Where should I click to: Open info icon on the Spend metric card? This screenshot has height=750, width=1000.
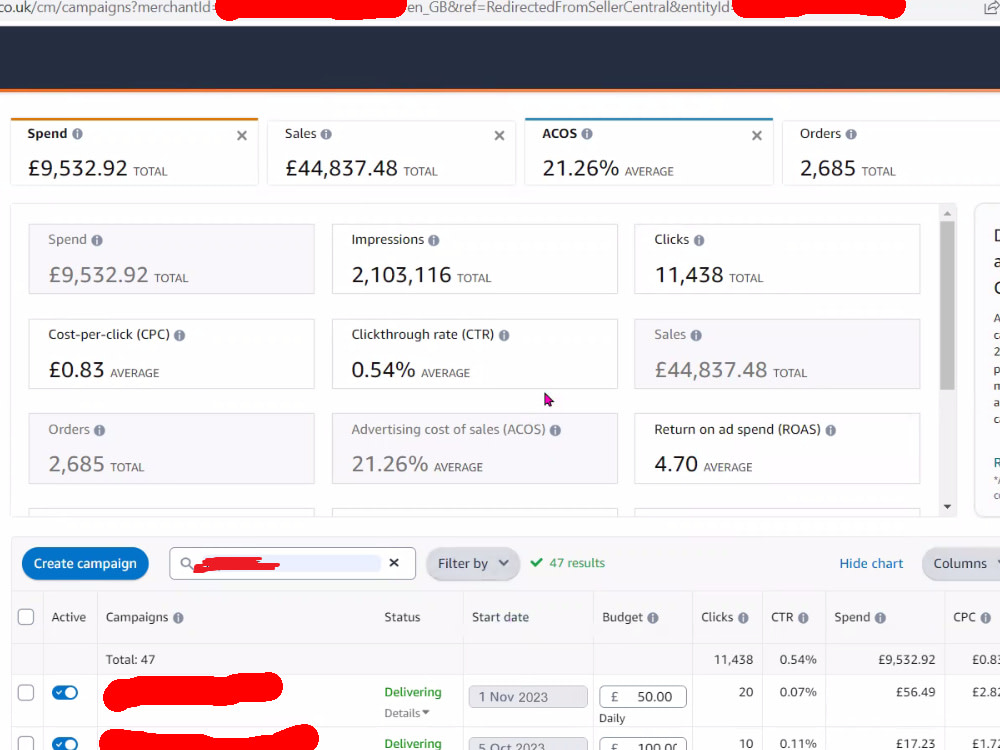click(x=97, y=240)
